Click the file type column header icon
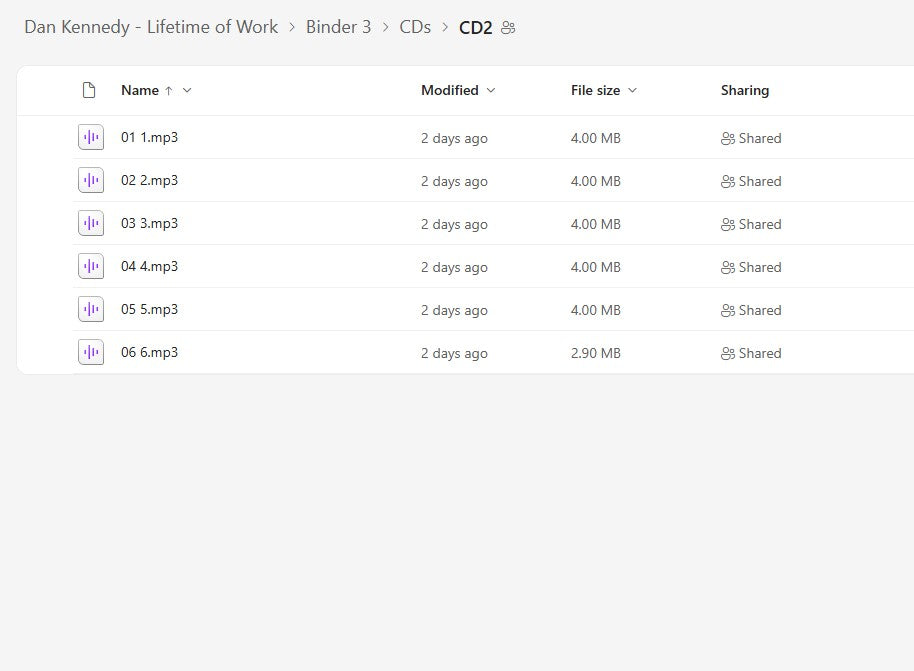 [89, 90]
